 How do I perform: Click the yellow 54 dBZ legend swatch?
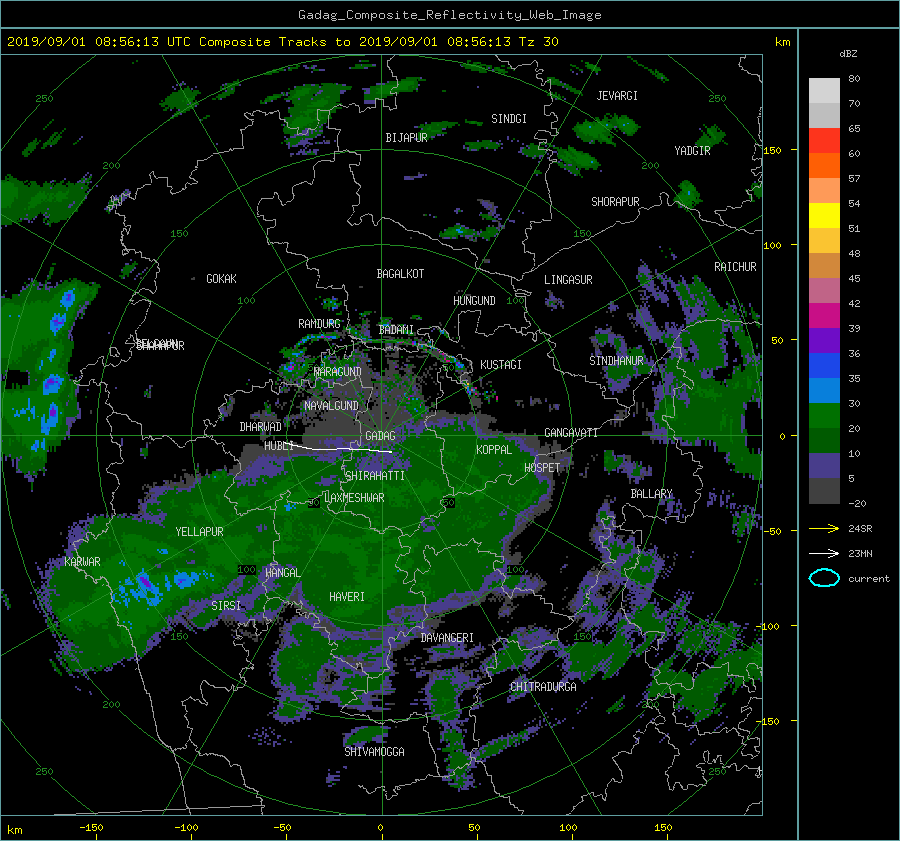click(x=824, y=215)
